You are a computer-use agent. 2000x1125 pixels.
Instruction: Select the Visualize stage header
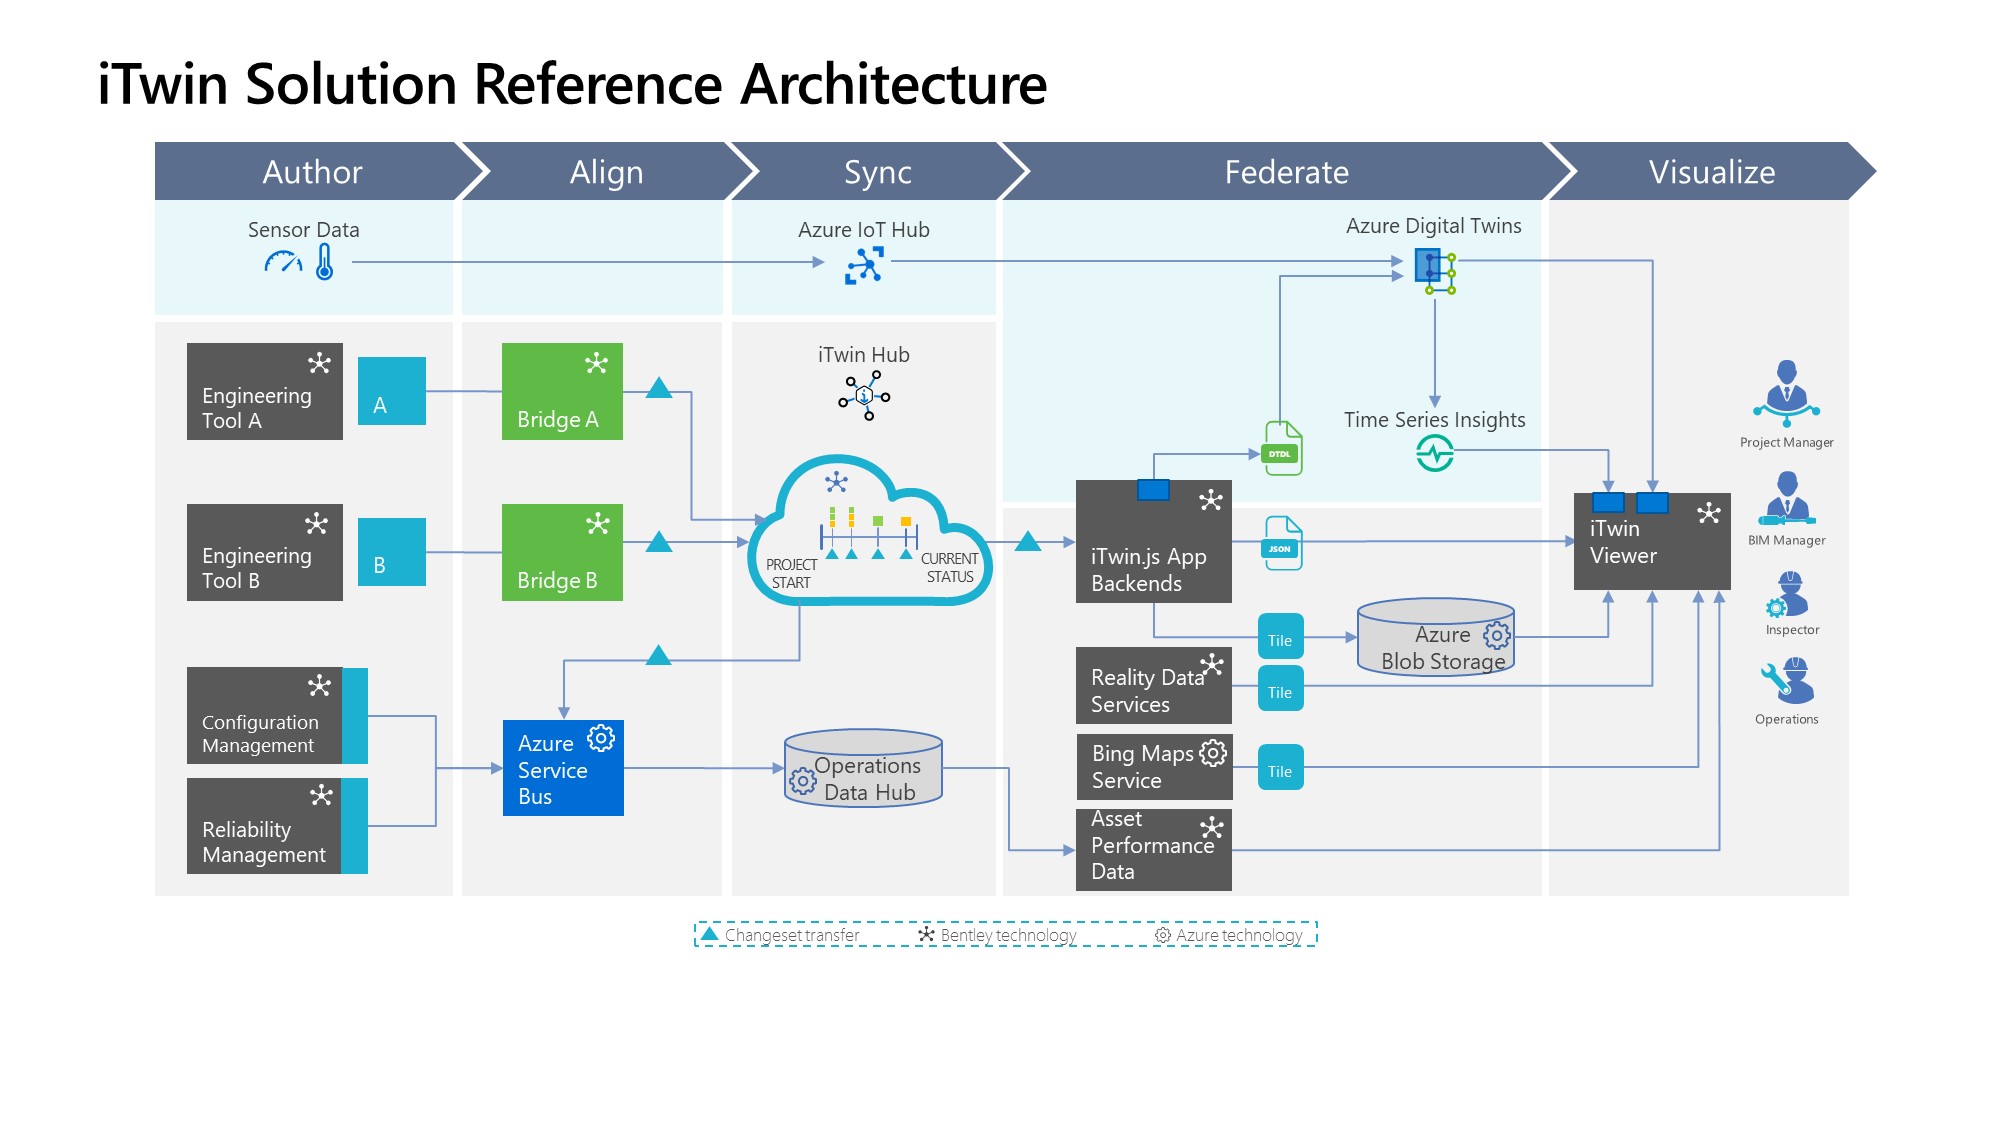[1711, 172]
